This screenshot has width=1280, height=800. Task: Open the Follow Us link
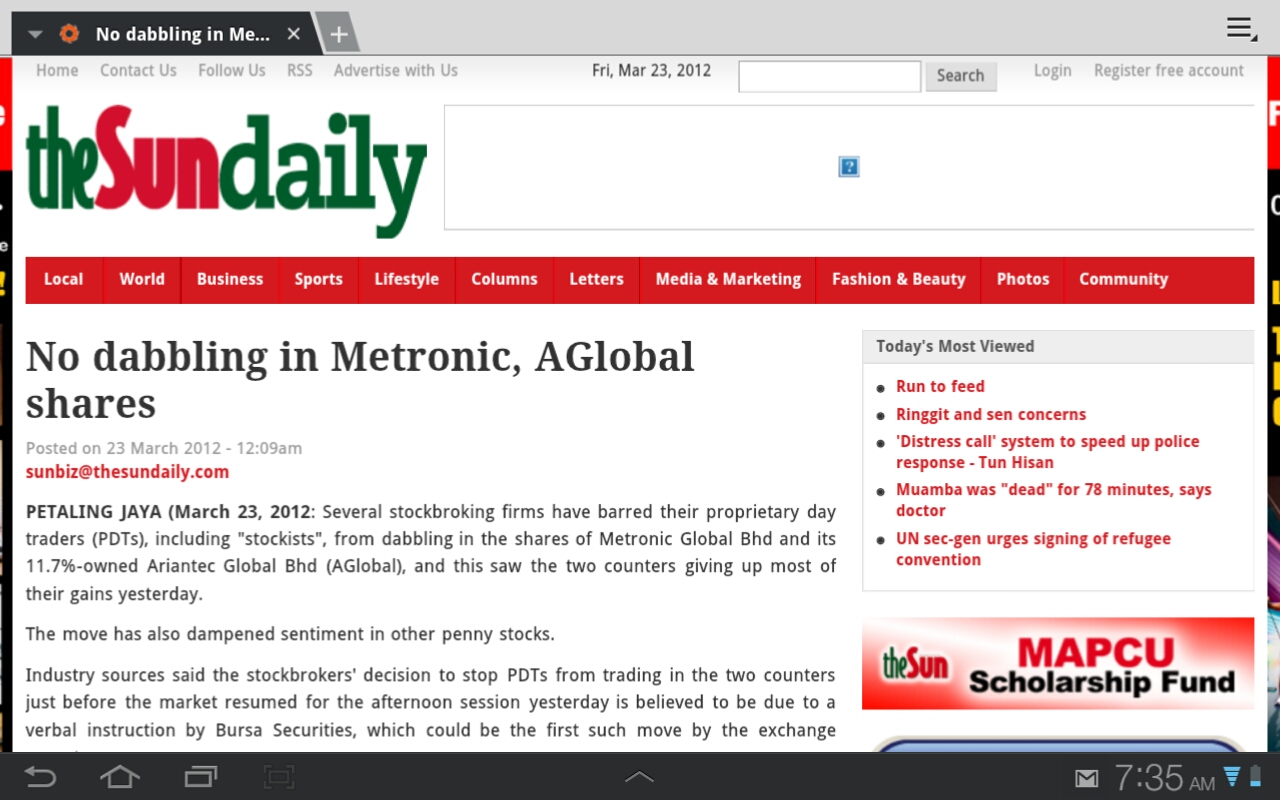click(232, 70)
